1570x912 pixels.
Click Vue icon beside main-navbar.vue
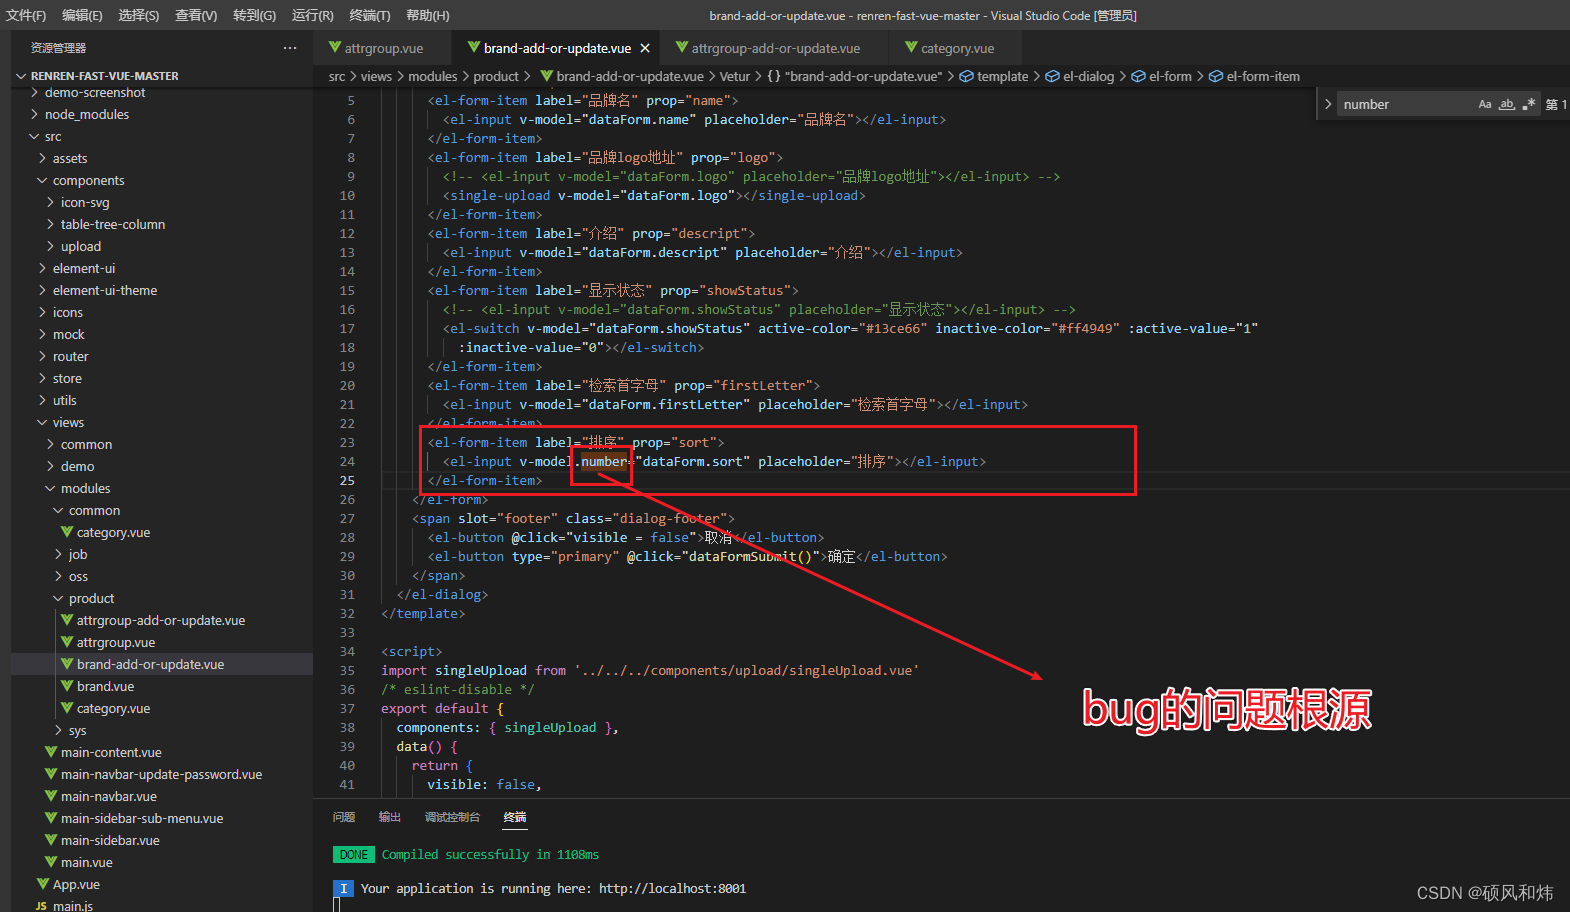[x=51, y=796]
